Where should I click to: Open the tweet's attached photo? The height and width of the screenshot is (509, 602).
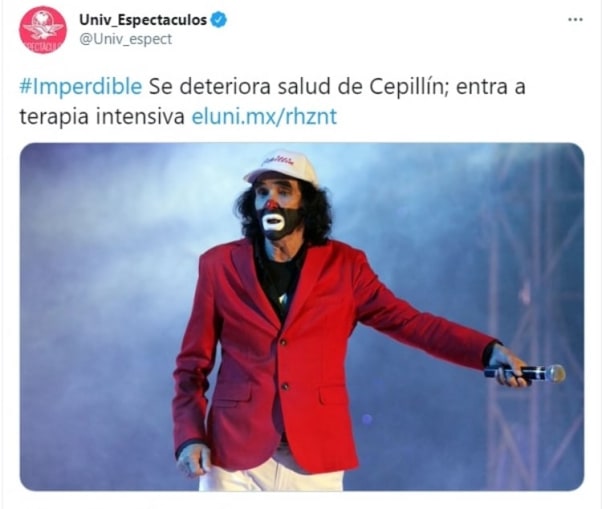pos(302,317)
